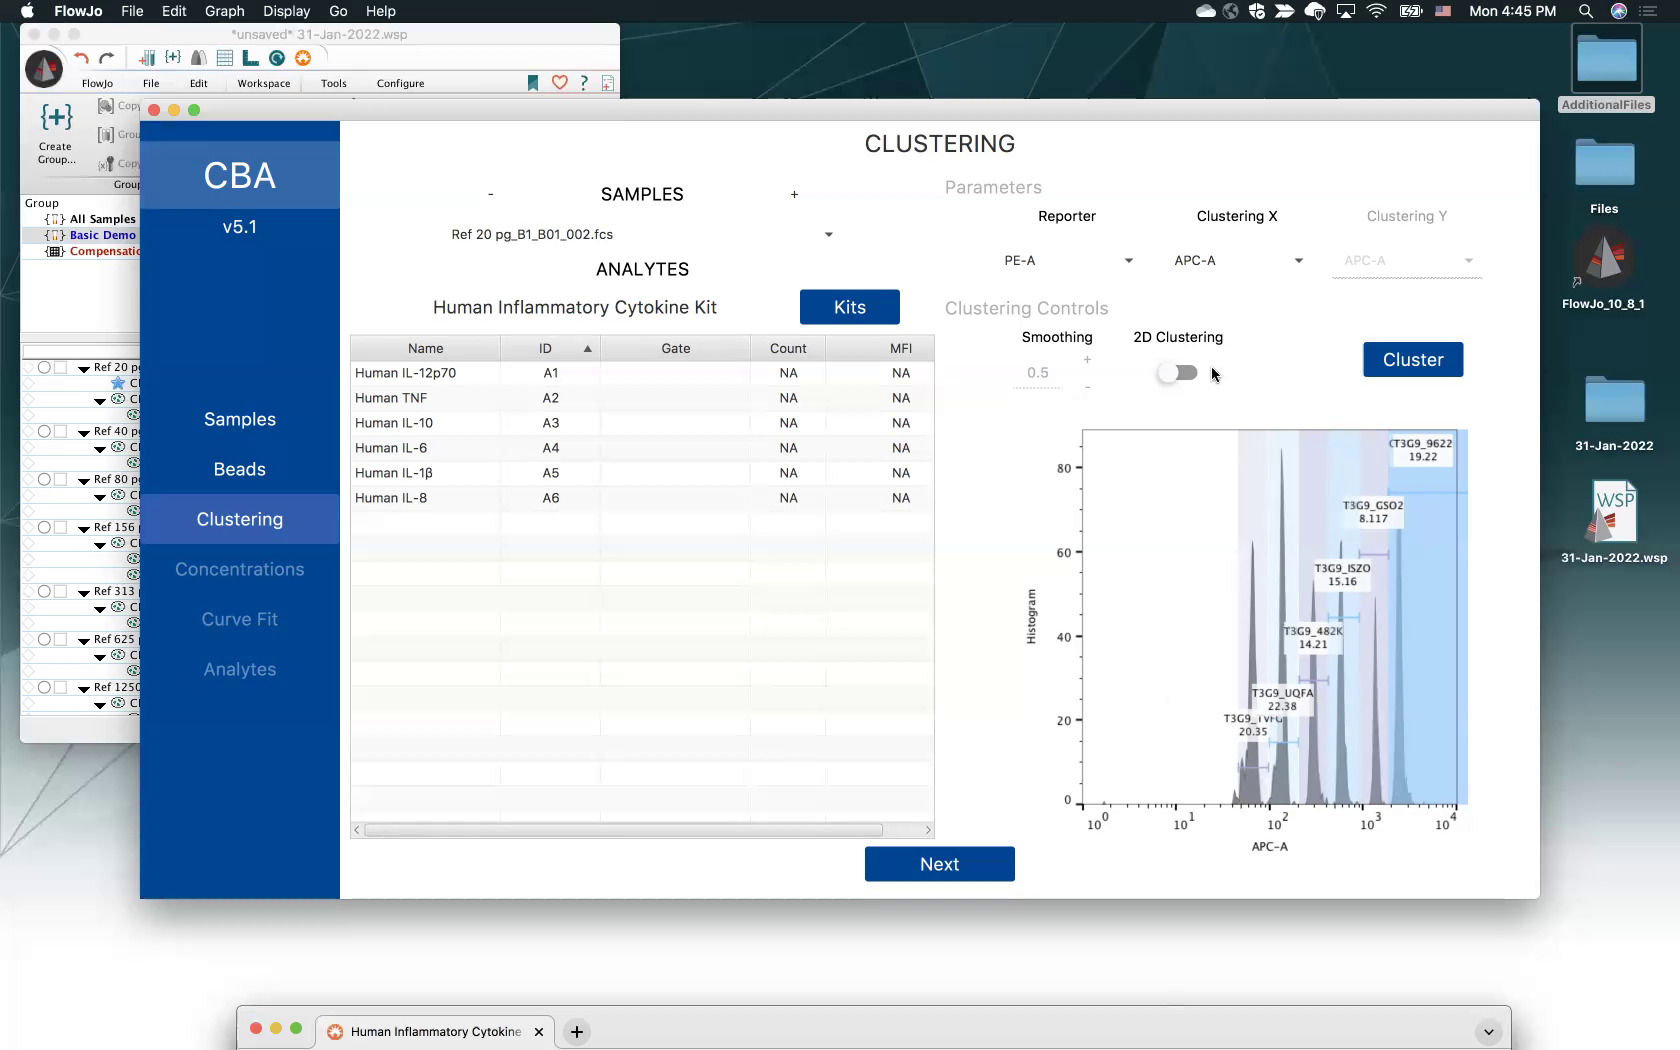Toggle the 2D Clustering switch
The height and width of the screenshot is (1050, 1680).
pos(1177,373)
